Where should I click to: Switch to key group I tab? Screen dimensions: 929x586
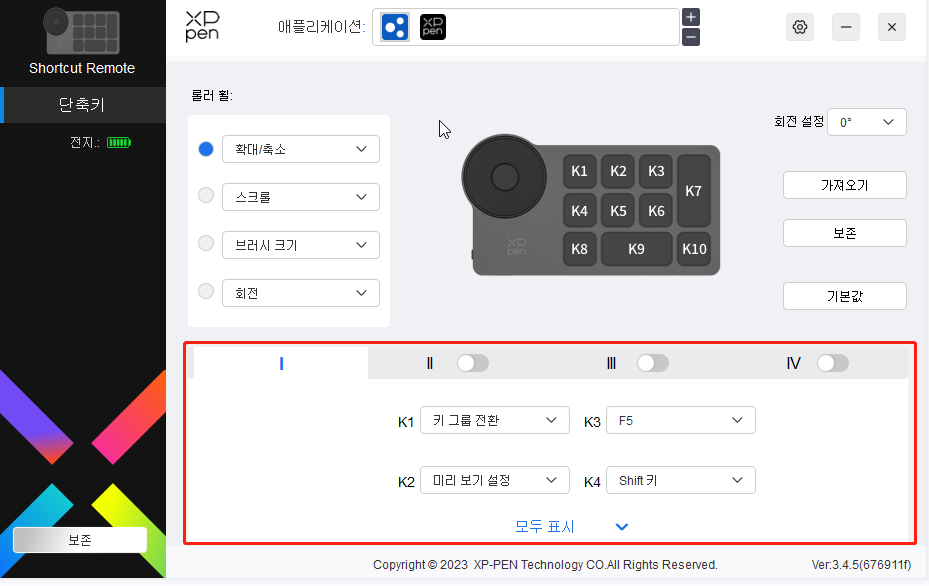click(281, 363)
